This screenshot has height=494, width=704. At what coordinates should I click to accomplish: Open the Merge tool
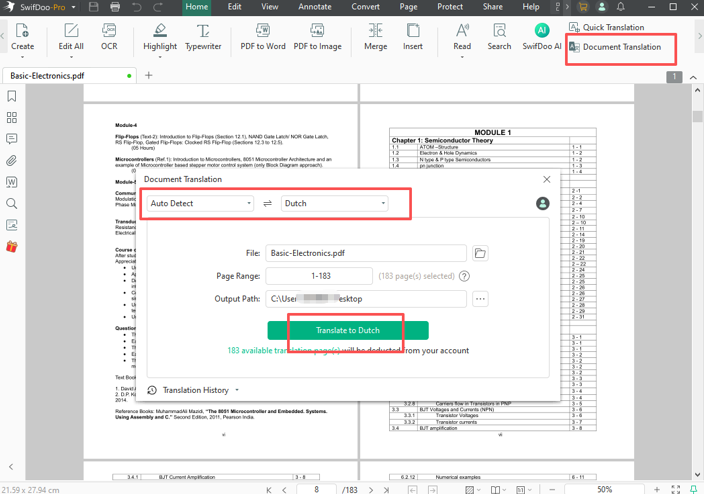[x=376, y=37]
